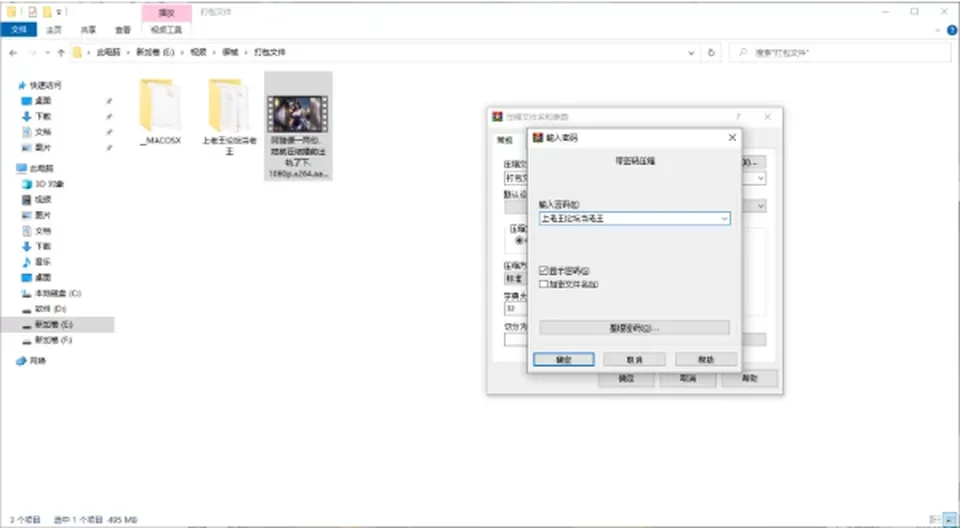
Task: Expand archive name dropdown in background dialog
Action: coord(761,178)
